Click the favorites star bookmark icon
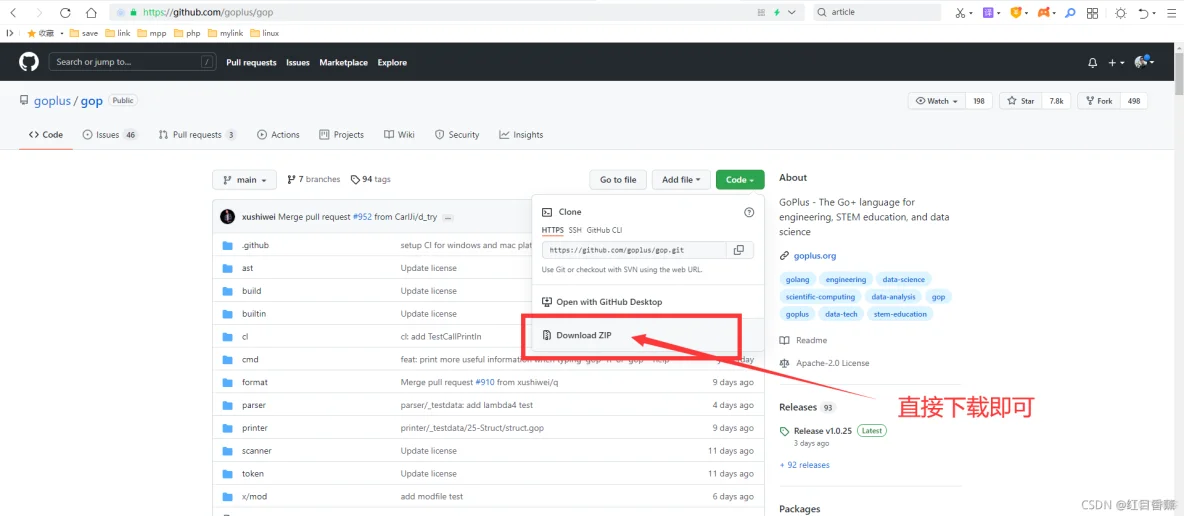Viewport: 1184px width, 516px height. [32, 33]
